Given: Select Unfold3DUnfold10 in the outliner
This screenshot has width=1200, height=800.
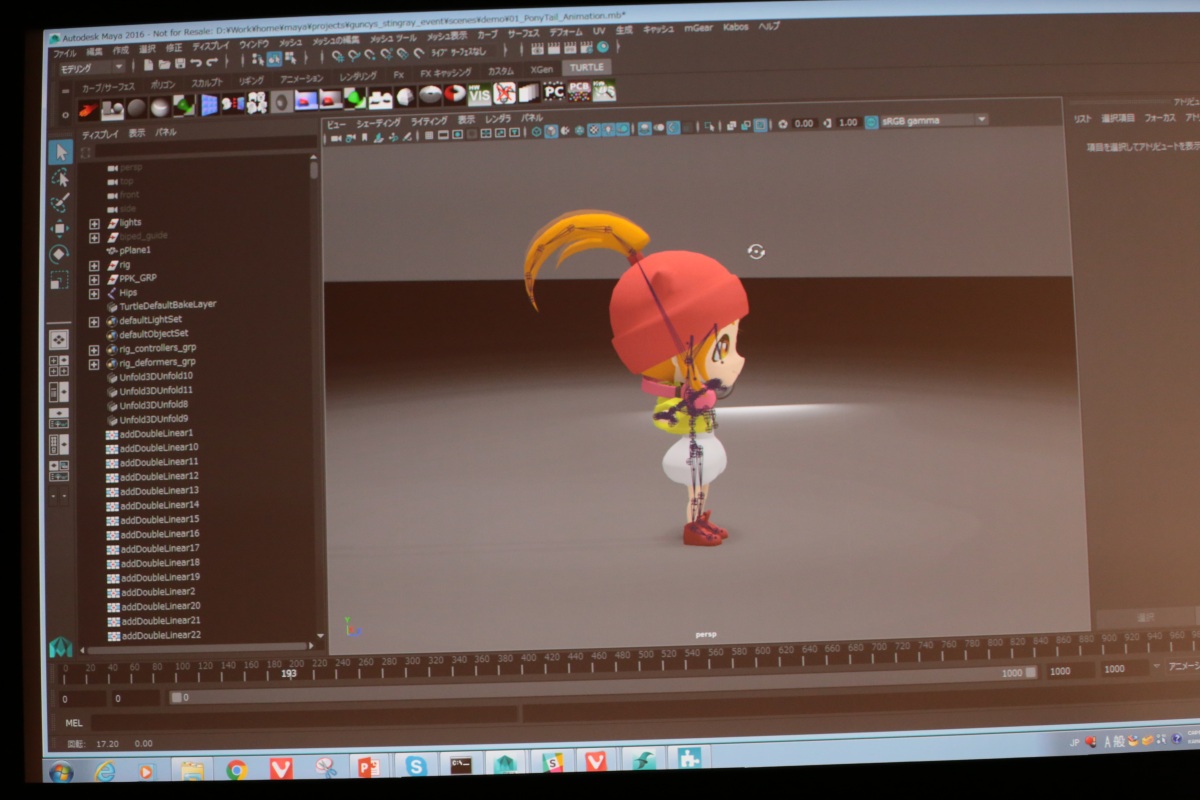Looking at the screenshot, I should (x=155, y=376).
